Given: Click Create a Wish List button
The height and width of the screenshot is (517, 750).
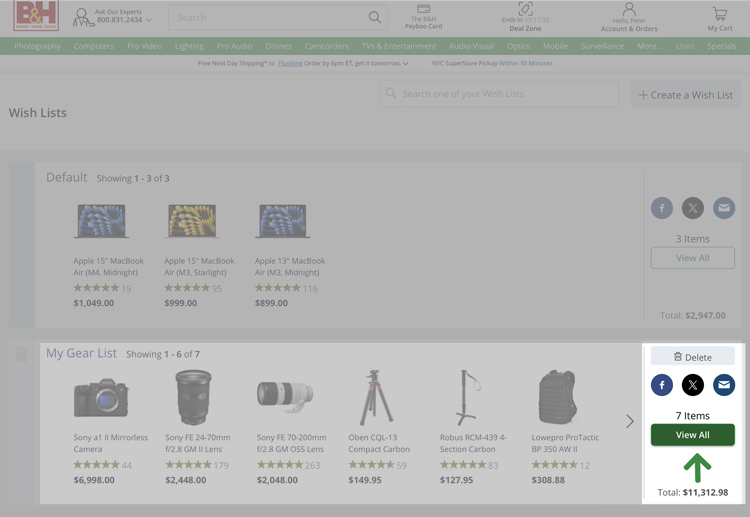Looking at the screenshot, I should click(686, 95).
